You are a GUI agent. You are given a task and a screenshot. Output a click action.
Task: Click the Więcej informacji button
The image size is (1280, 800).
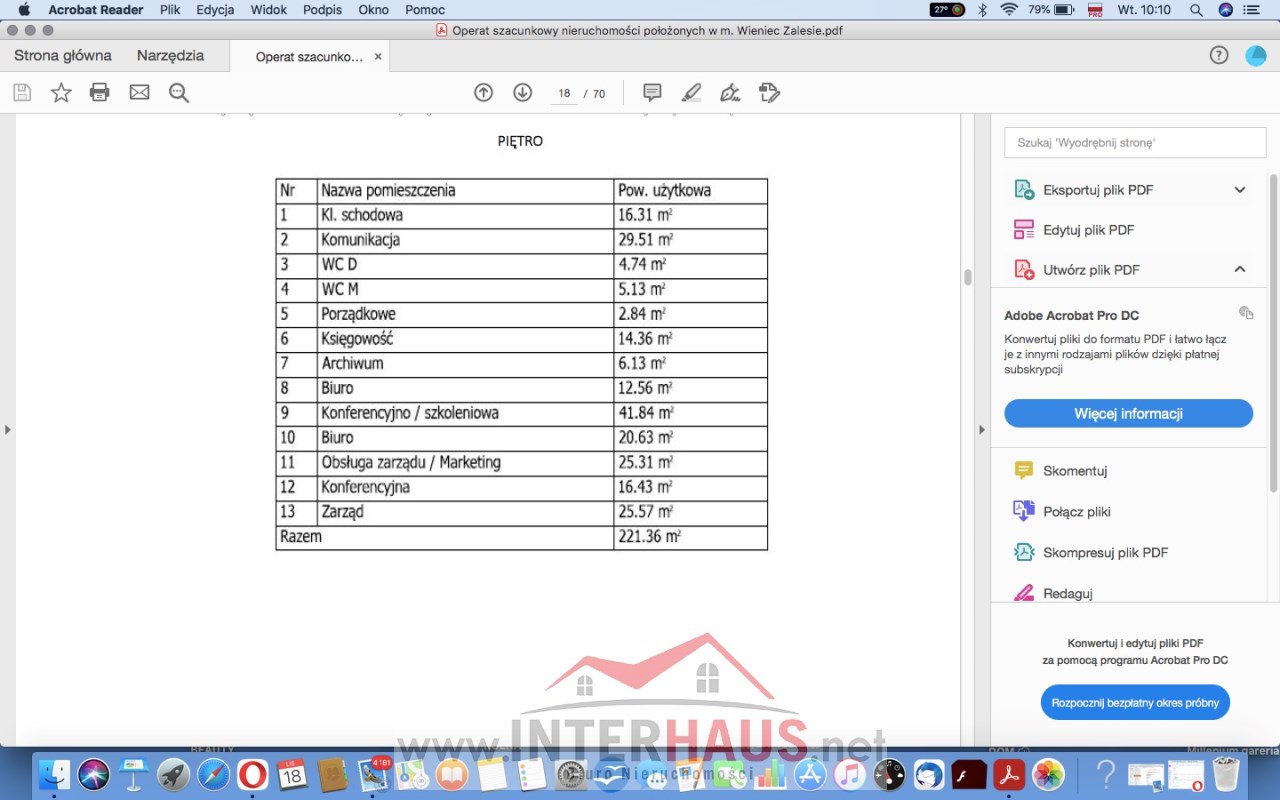tap(1128, 414)
